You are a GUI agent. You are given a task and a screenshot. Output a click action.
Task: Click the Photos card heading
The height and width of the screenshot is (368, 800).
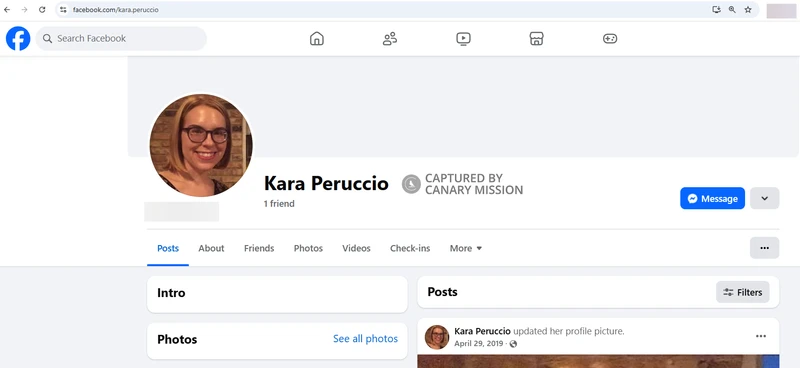177,339
